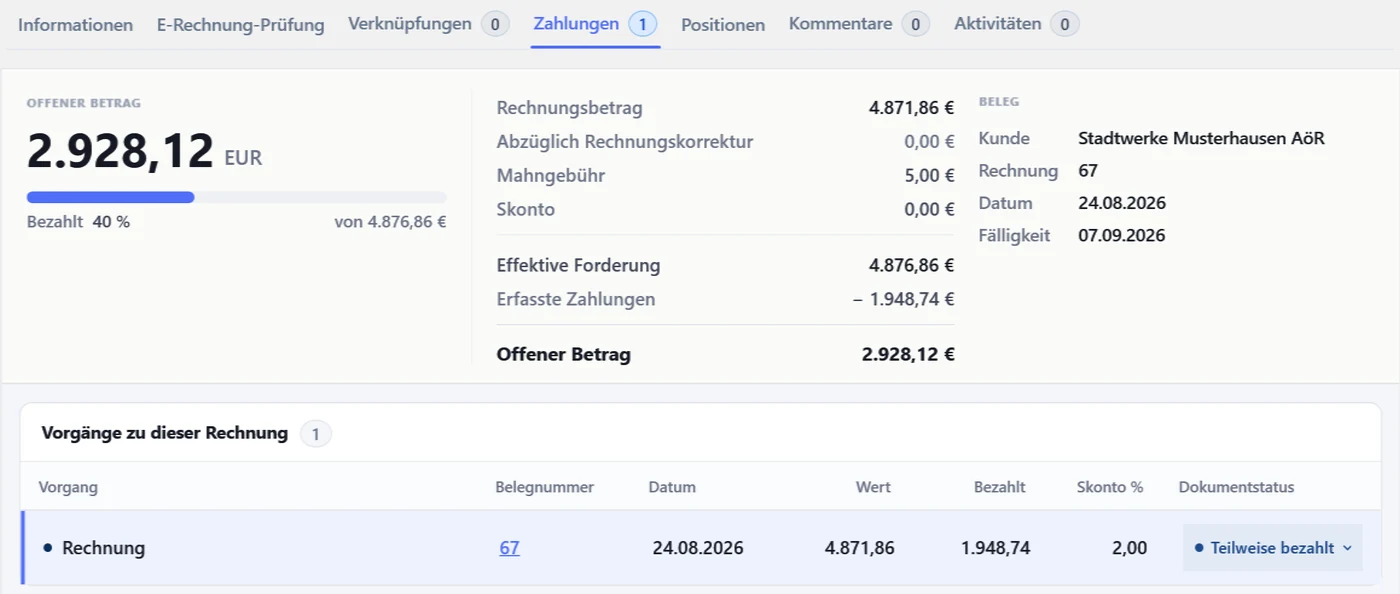Click the large open amount 2.928,12

pyautogui.click(x=120, y=152)
